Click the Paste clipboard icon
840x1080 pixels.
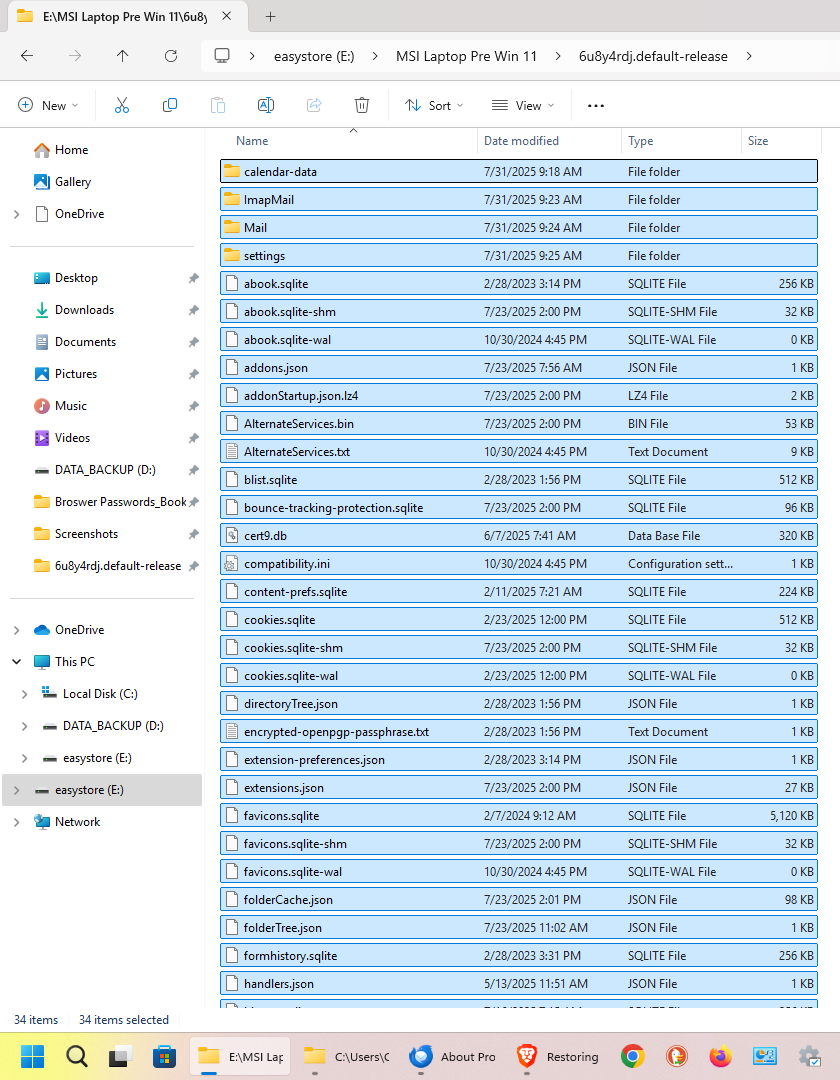pos(218,105)
